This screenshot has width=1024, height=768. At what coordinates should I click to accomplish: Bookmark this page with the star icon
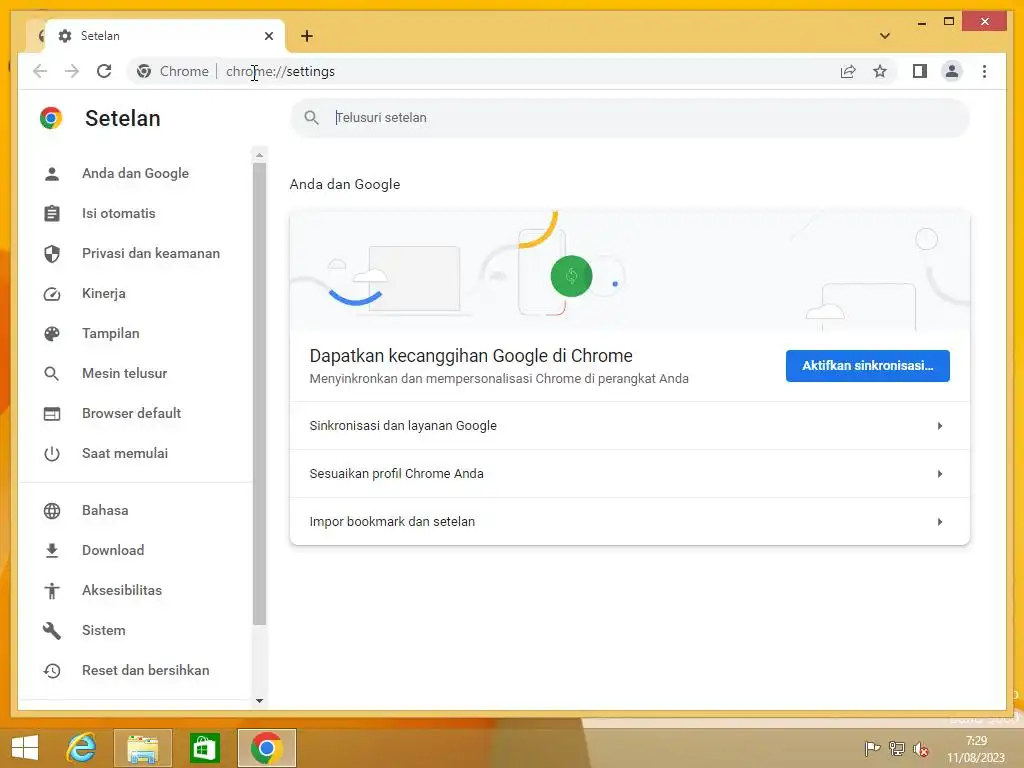(x=880, y=71)
